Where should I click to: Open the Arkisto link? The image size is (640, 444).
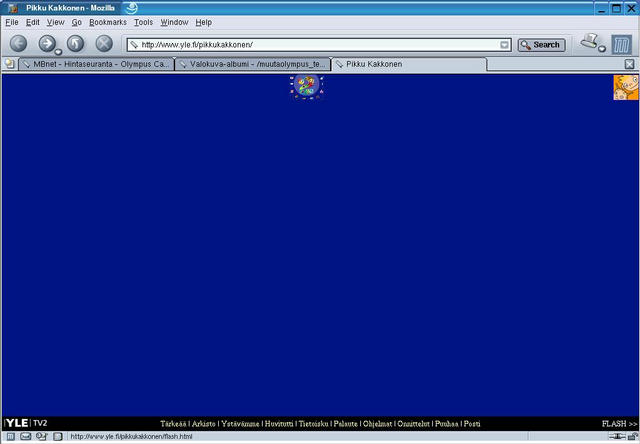(x=203, y=424)
